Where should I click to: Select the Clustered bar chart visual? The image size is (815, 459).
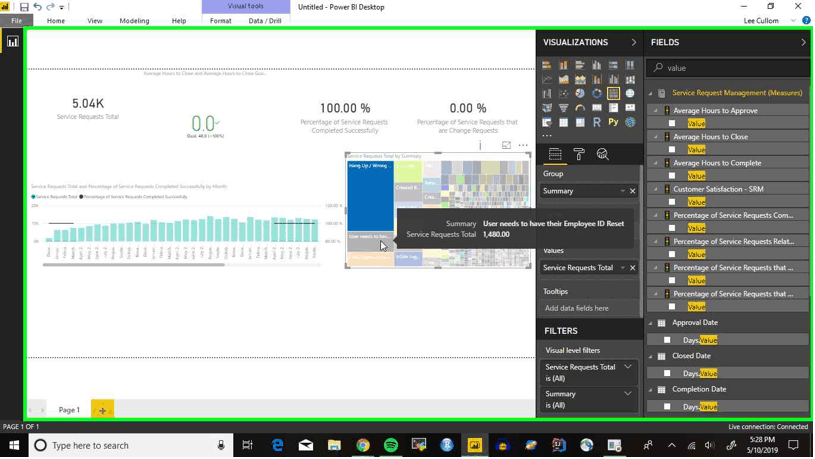[580, 65]
